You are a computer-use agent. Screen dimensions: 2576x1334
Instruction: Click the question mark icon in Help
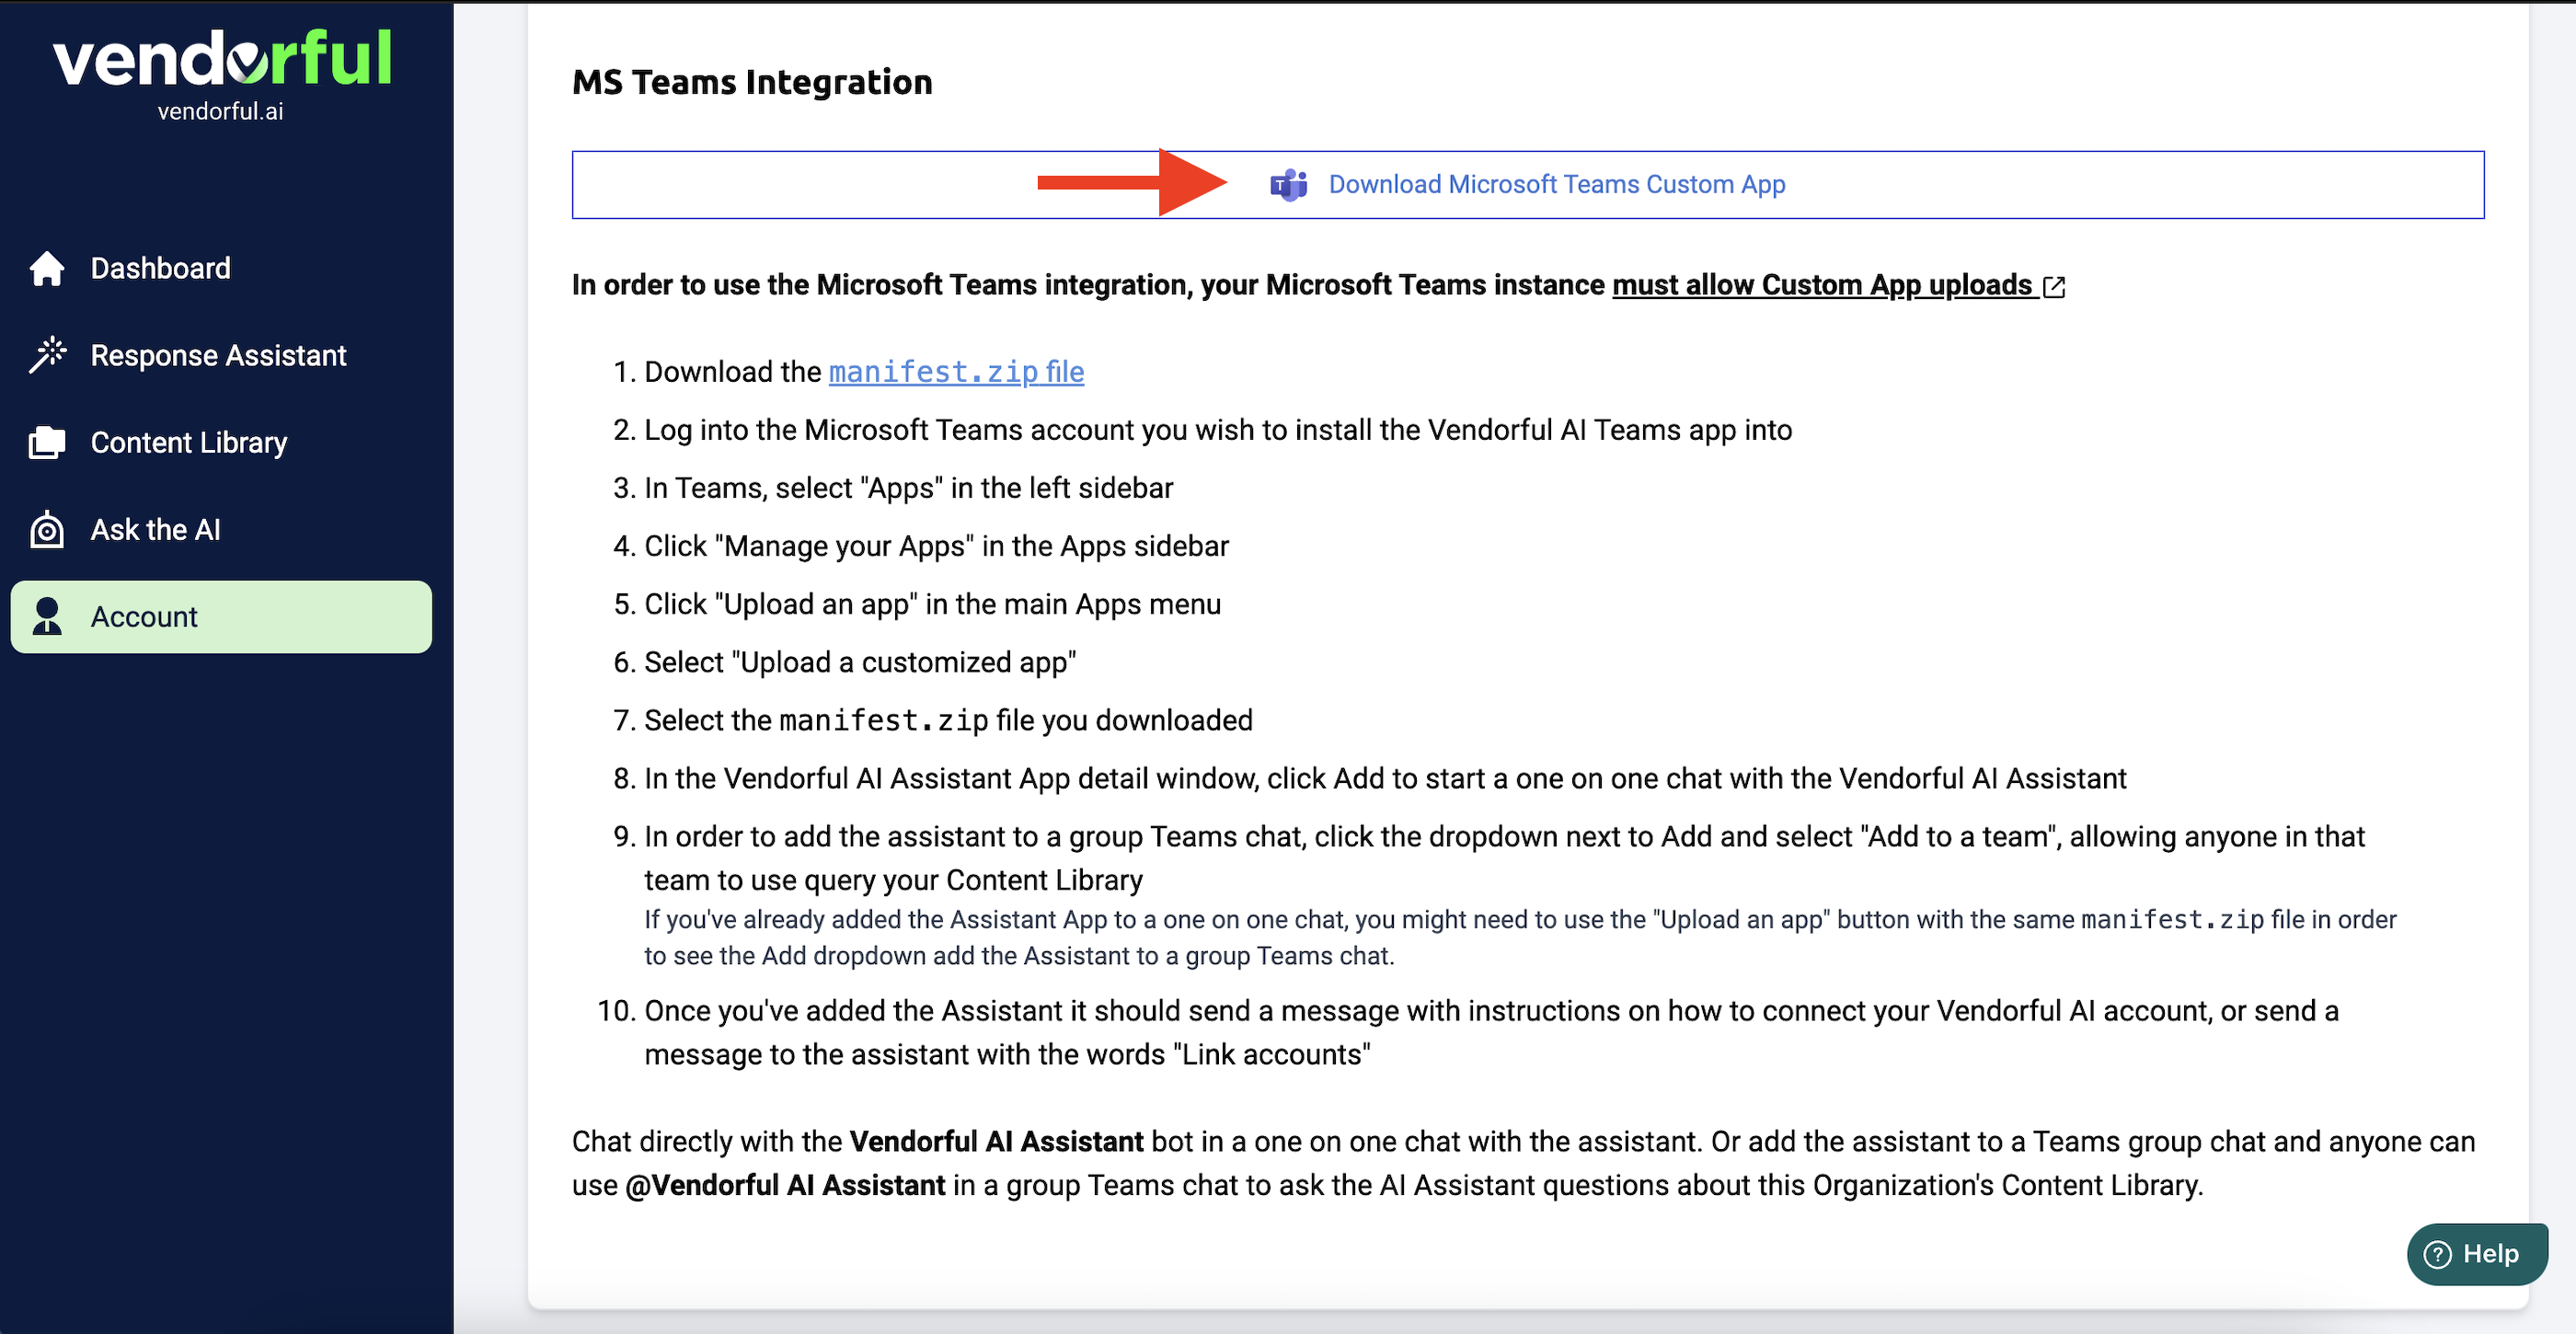coord(2437,1254)
